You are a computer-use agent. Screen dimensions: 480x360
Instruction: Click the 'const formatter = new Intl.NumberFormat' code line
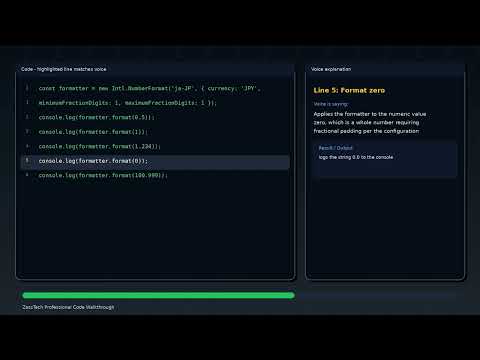(x=149, y=89)
